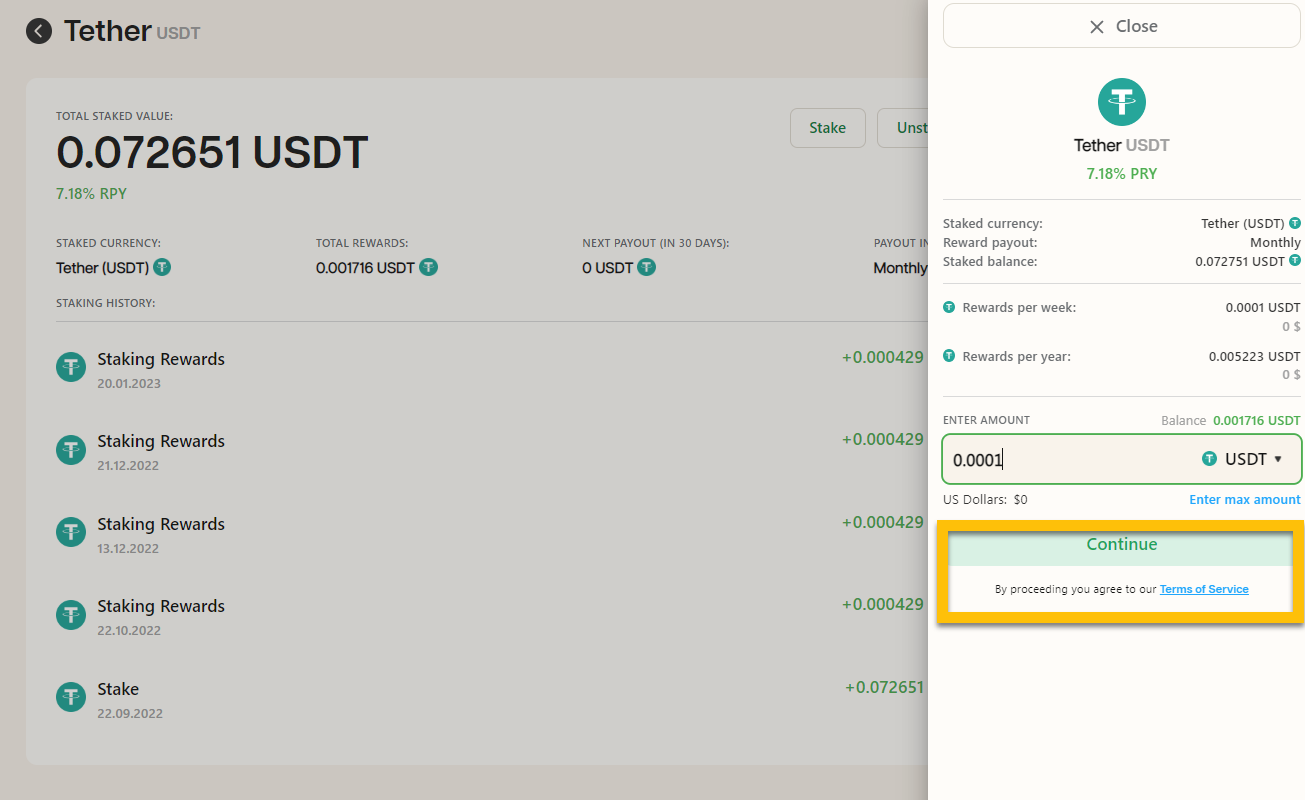Viewport: 1305px width, 800px height.
Task: Select Staking Rewards entry dated 20.01.2023
Action: tap(490, 370)
